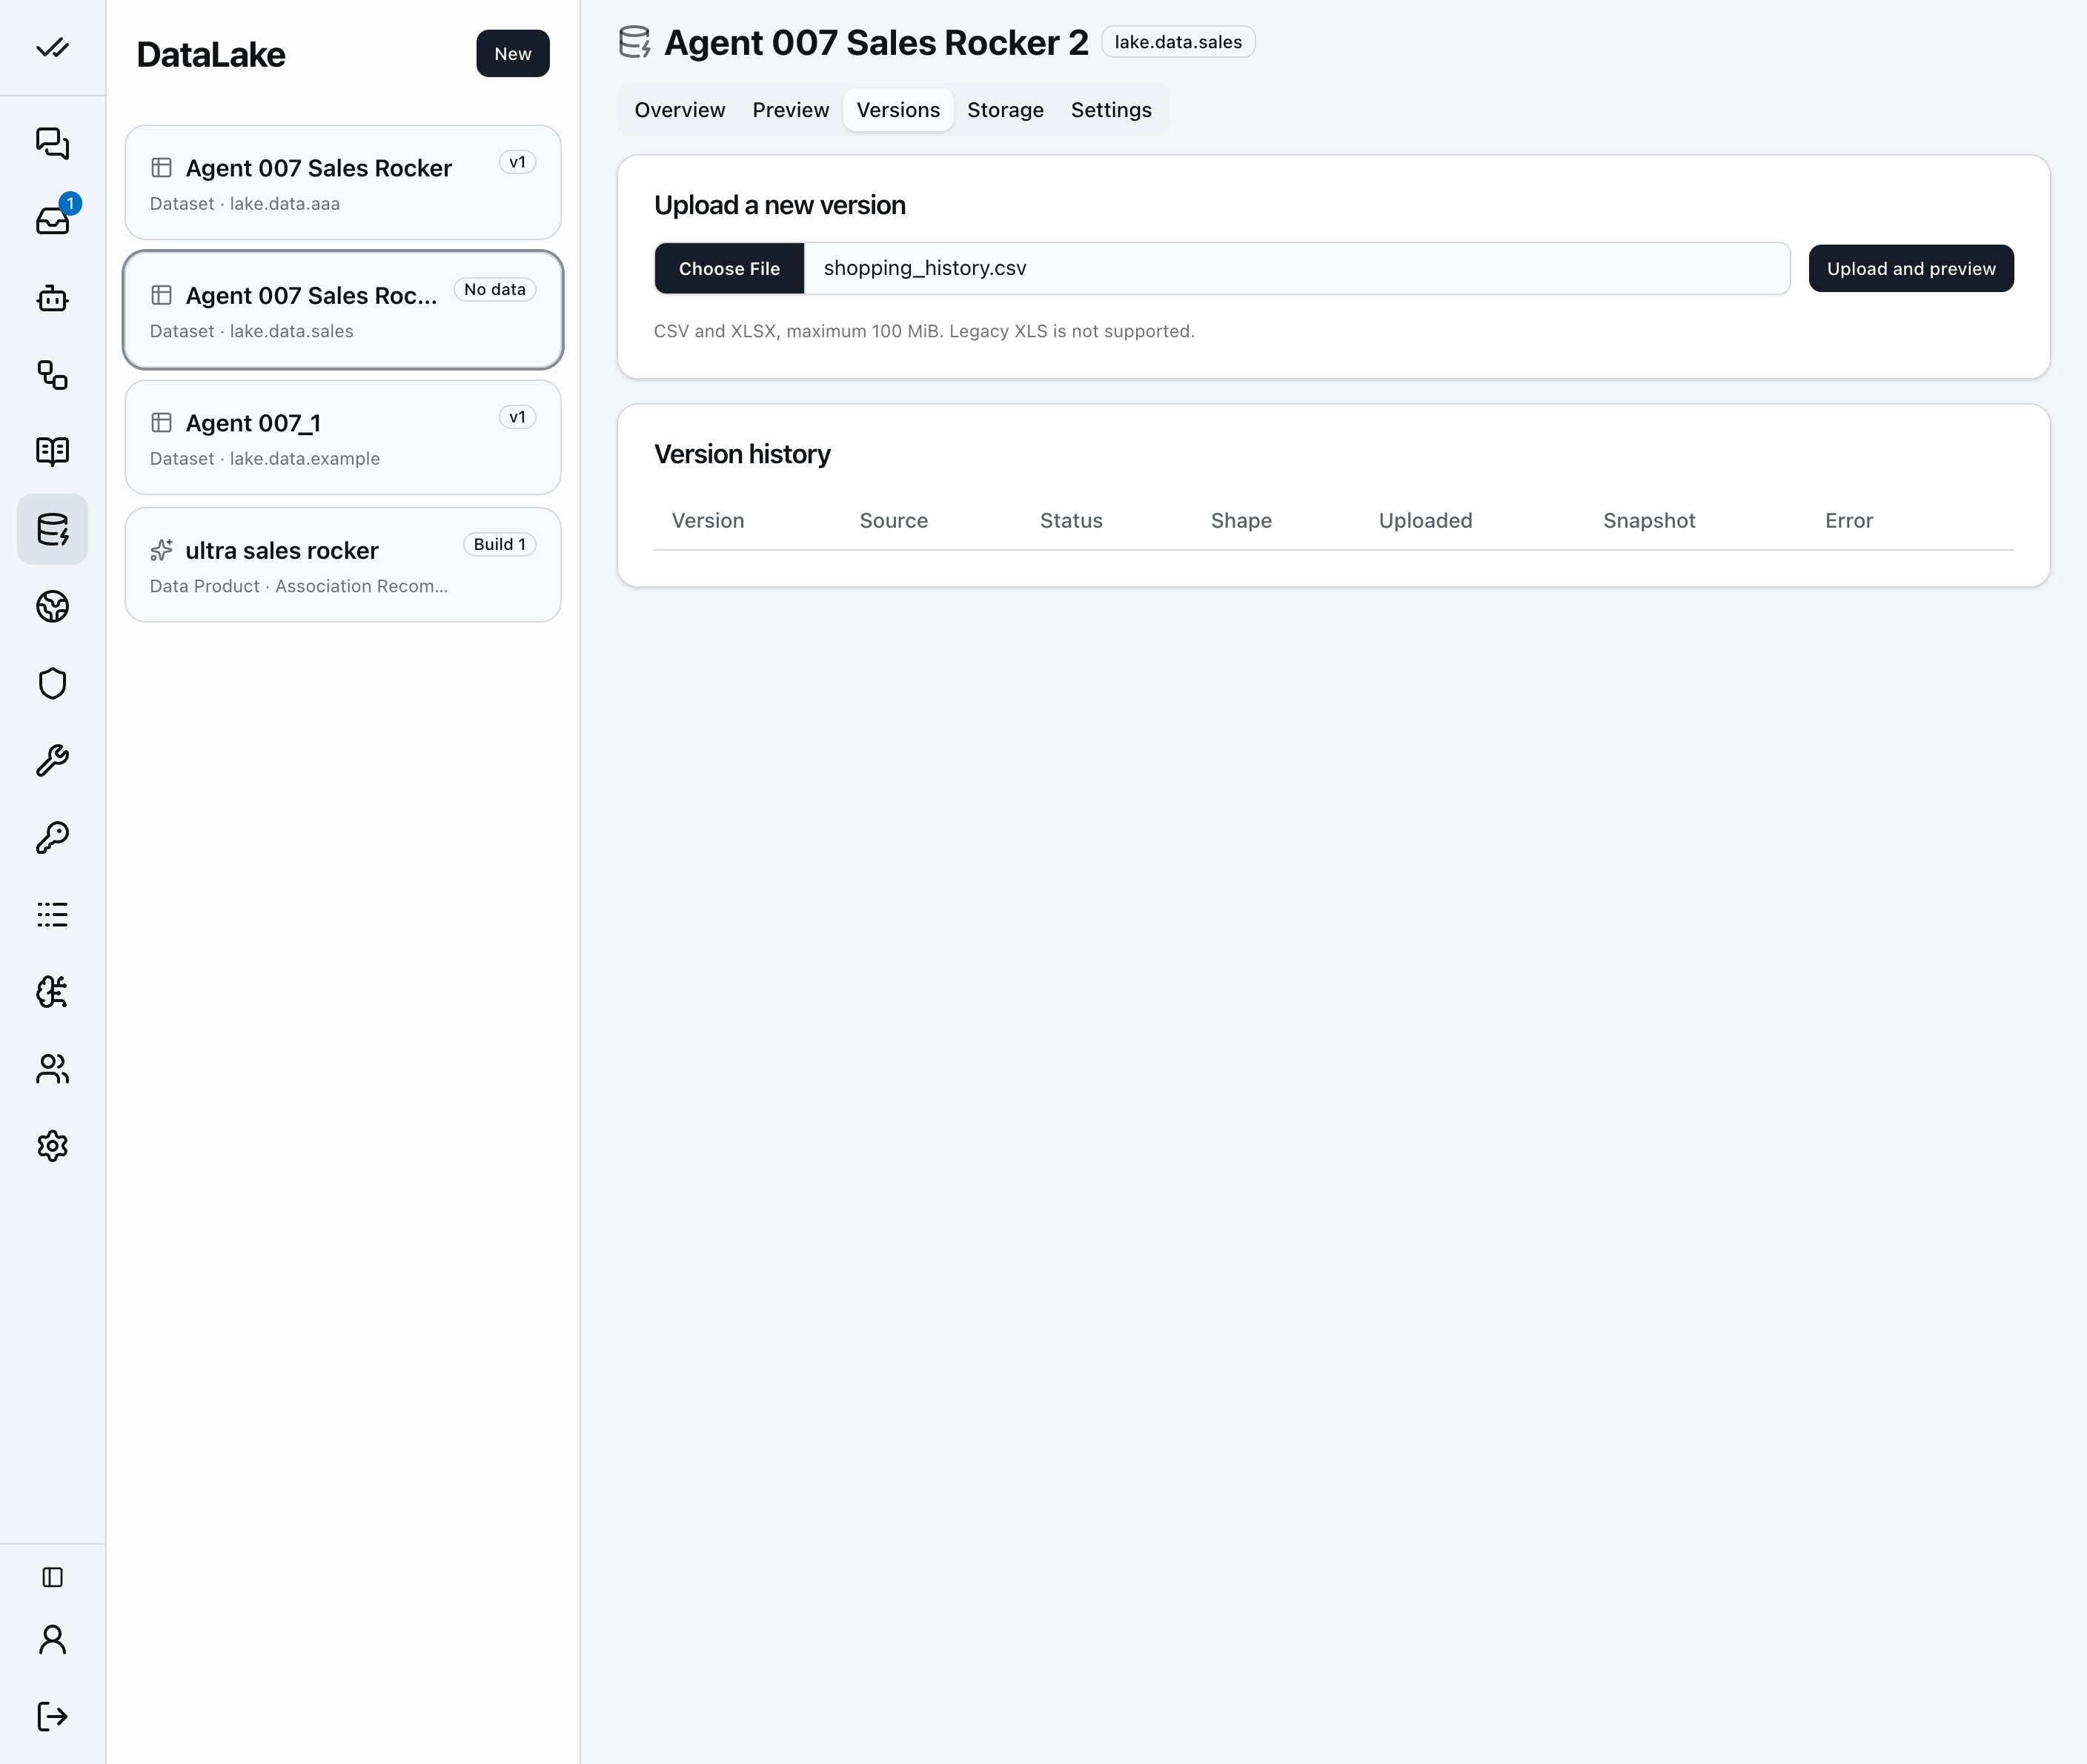Open the list logs sidebar icon

click(52, 914)
